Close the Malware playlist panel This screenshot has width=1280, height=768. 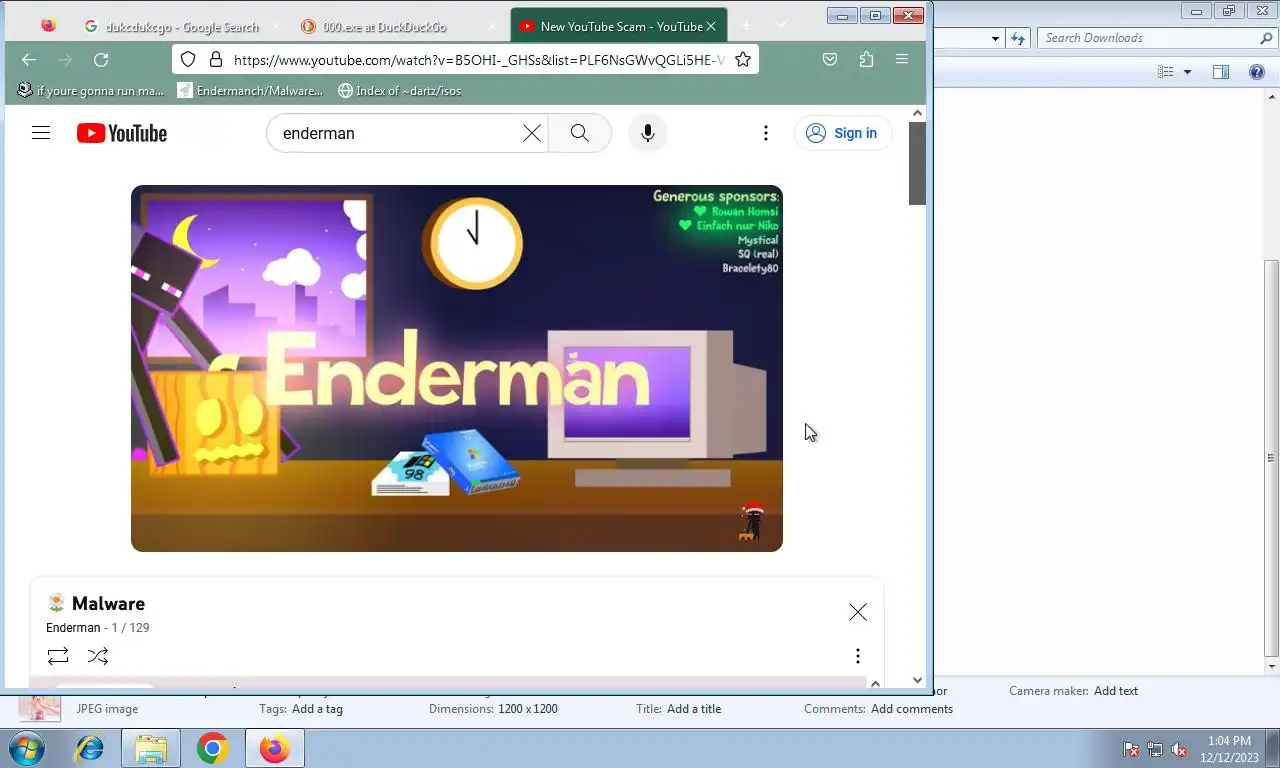(858, 612)
